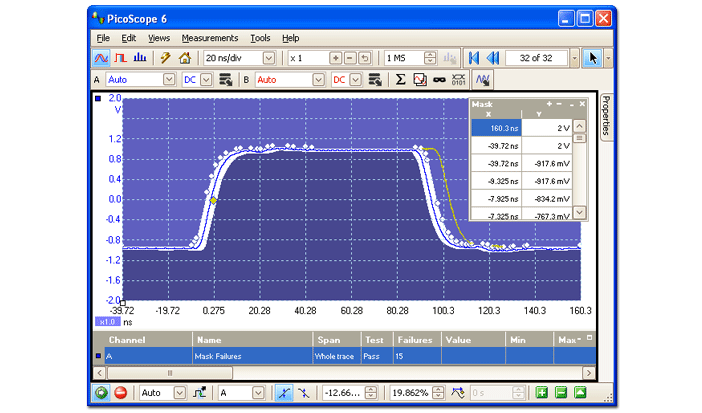Expand buffer navigator dropdown arrow

(574, 58)
